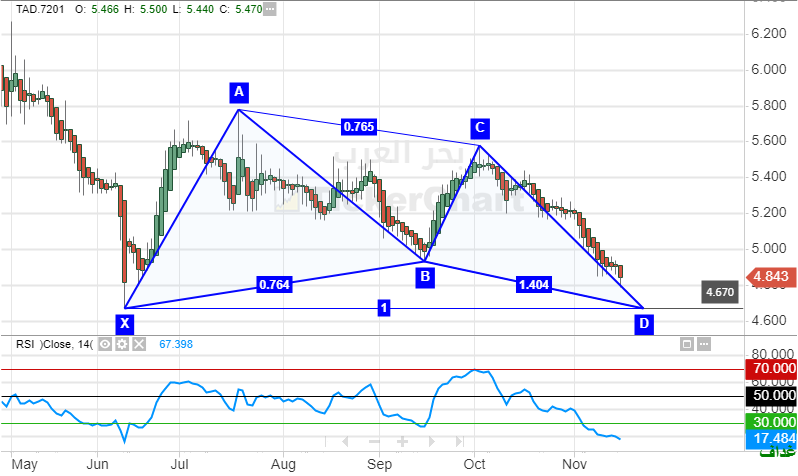Remove the RSI indicator with X
This screenshot has height=476, width=798.
click(x=139, y=344)
